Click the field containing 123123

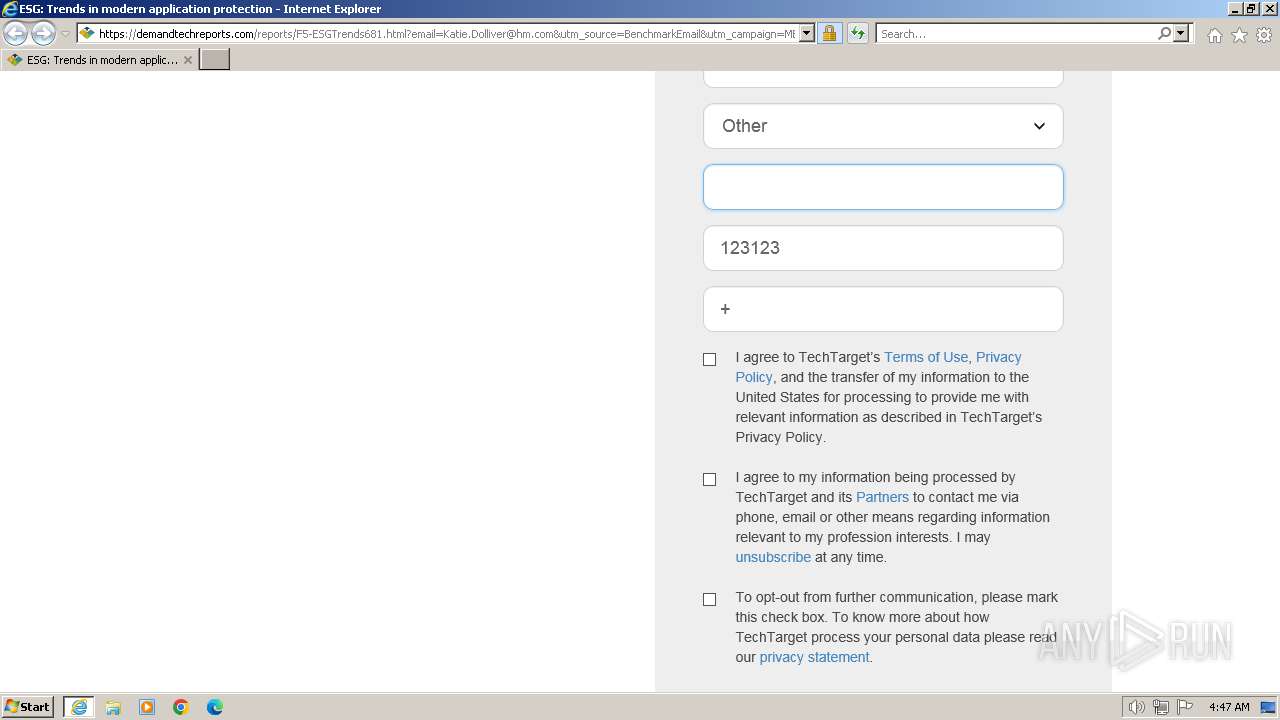(x=883, y=248)
